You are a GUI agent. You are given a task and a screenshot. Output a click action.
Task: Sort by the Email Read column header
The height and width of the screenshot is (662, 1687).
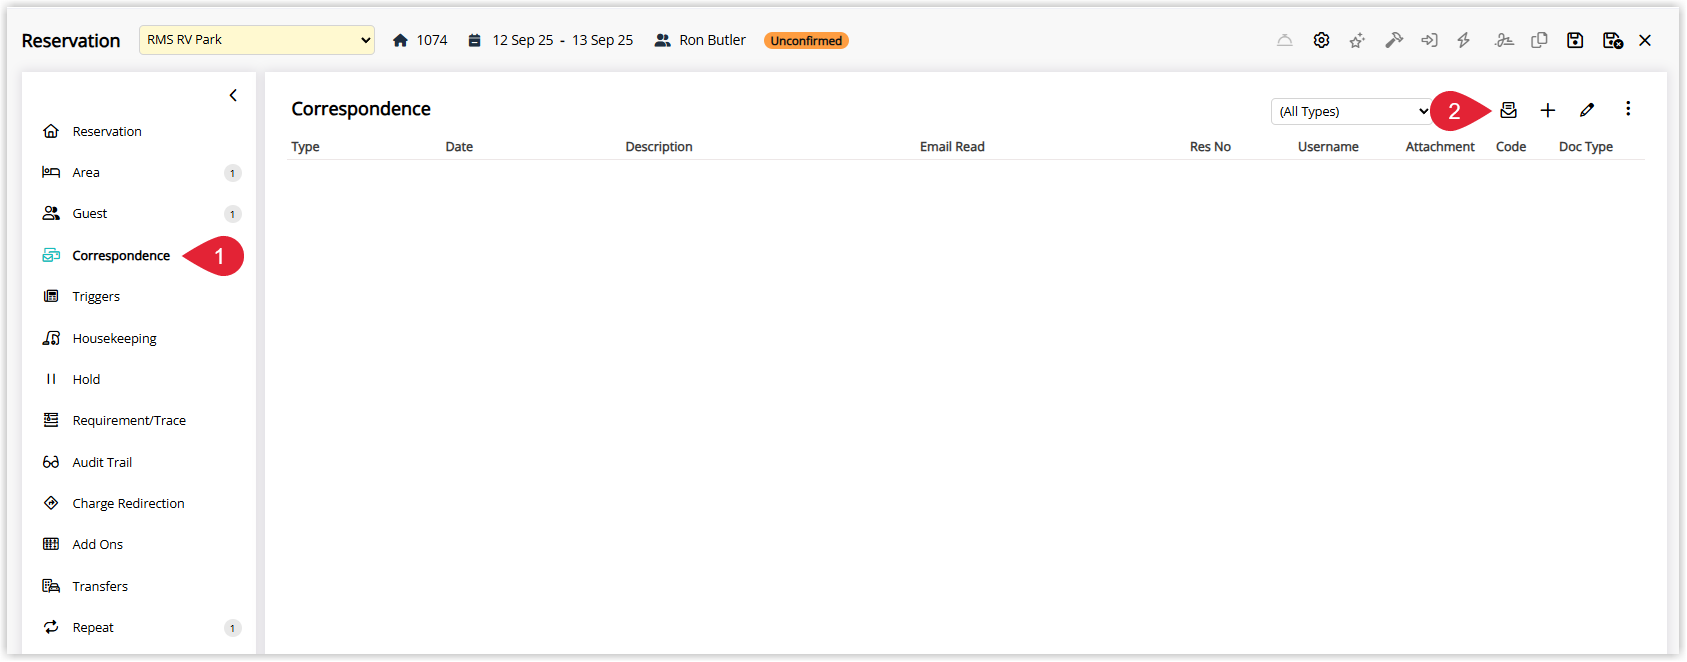[x=952, y=146]
